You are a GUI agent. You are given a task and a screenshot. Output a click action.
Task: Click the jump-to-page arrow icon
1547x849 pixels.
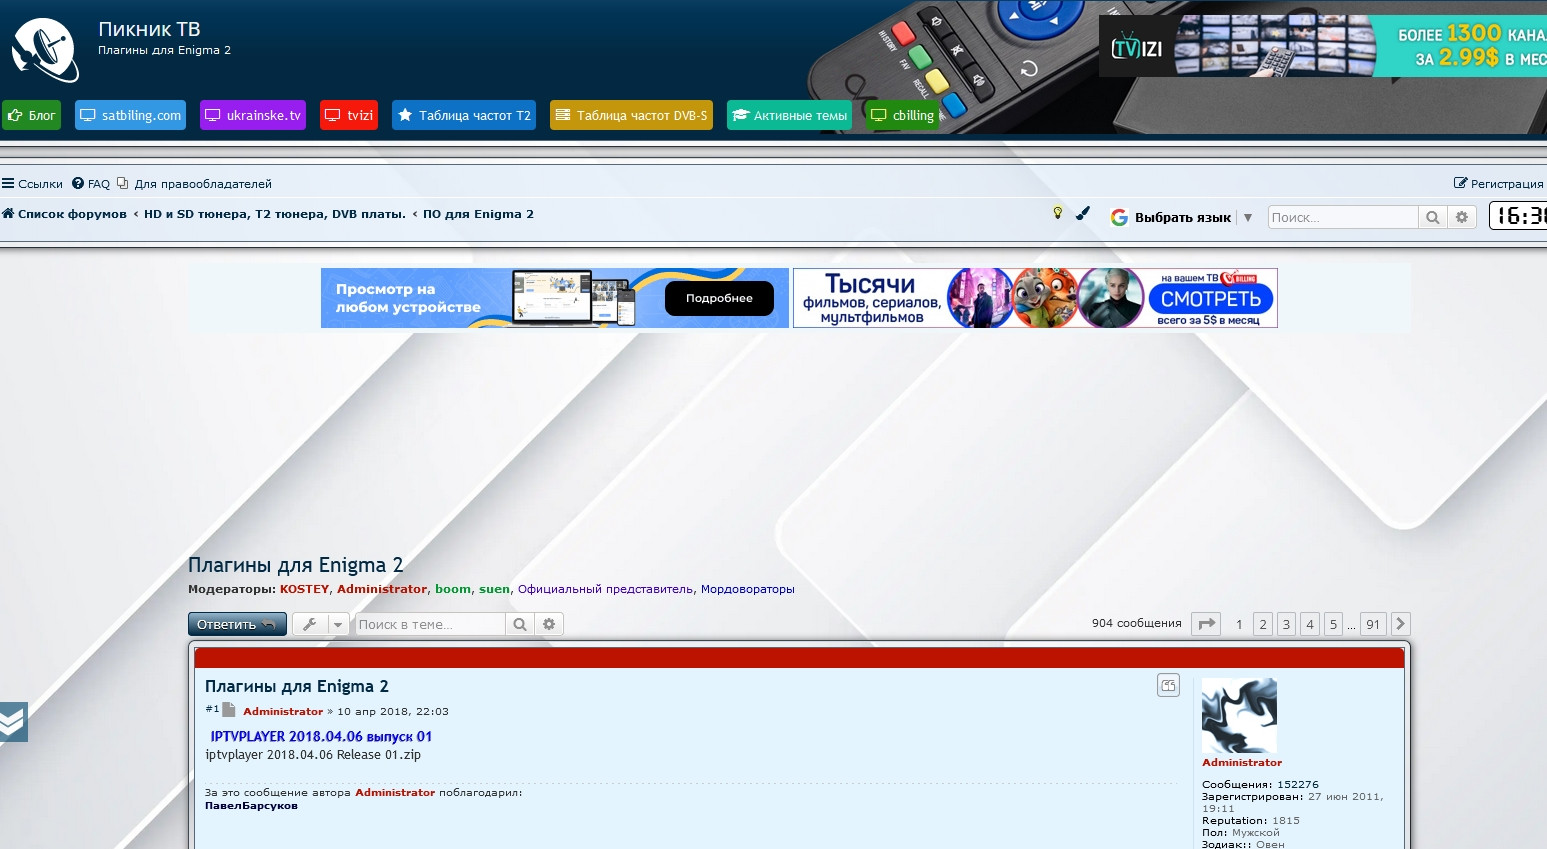click(x=1207, y=624)
